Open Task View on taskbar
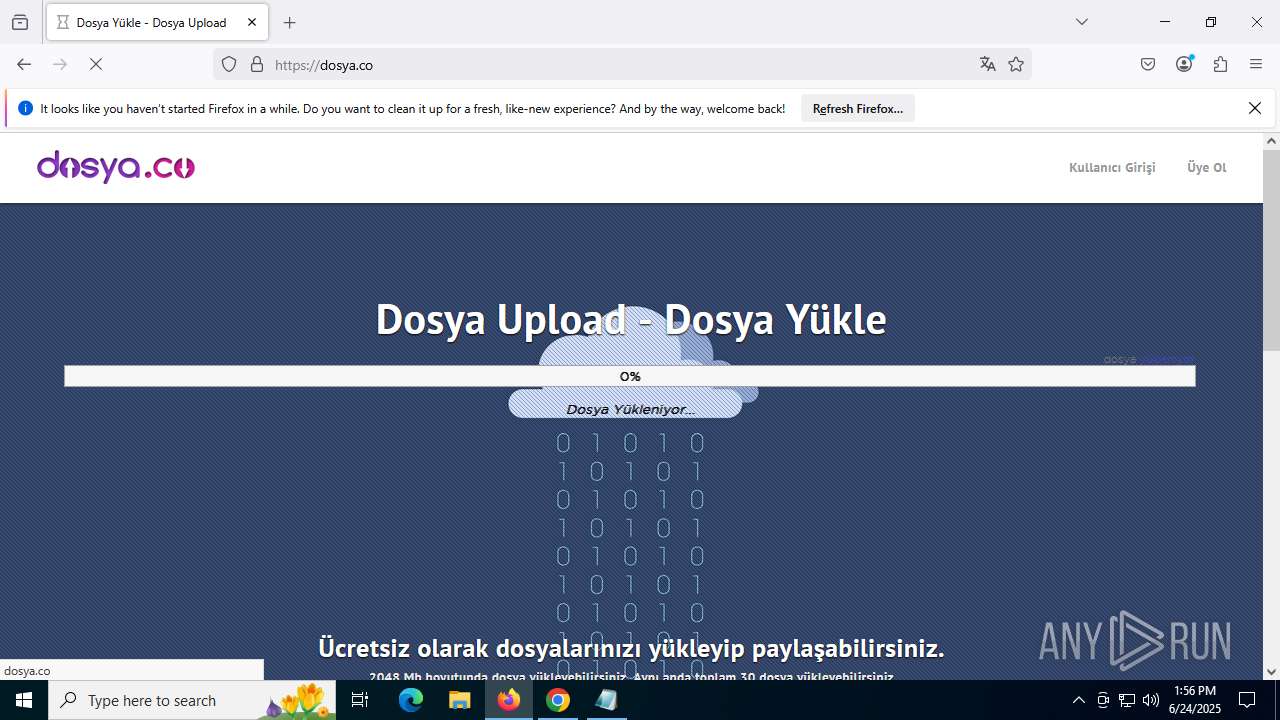The width and height of the screenshot is (1280, 720). pos(360,700)
